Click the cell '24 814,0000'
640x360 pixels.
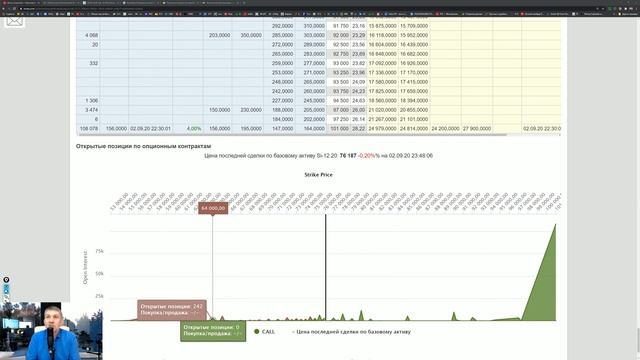point(414,129)
